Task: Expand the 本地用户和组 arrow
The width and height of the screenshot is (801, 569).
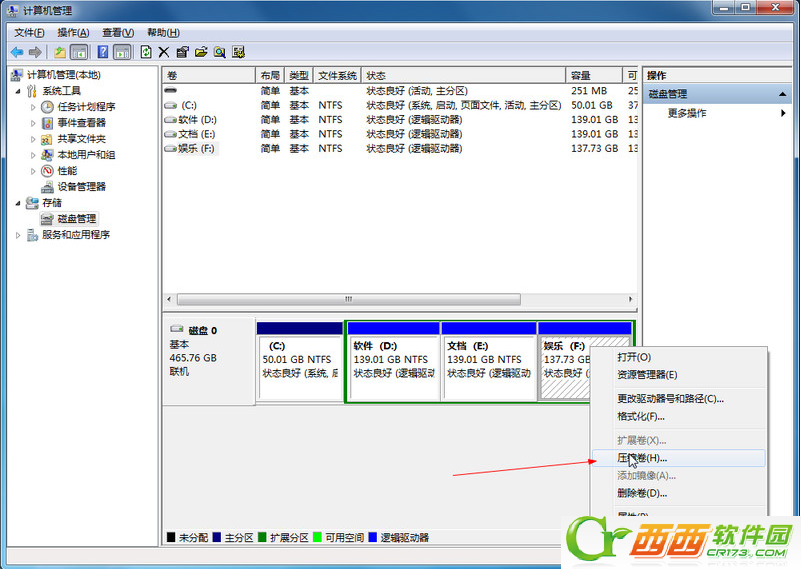Action: pos(33,155)
